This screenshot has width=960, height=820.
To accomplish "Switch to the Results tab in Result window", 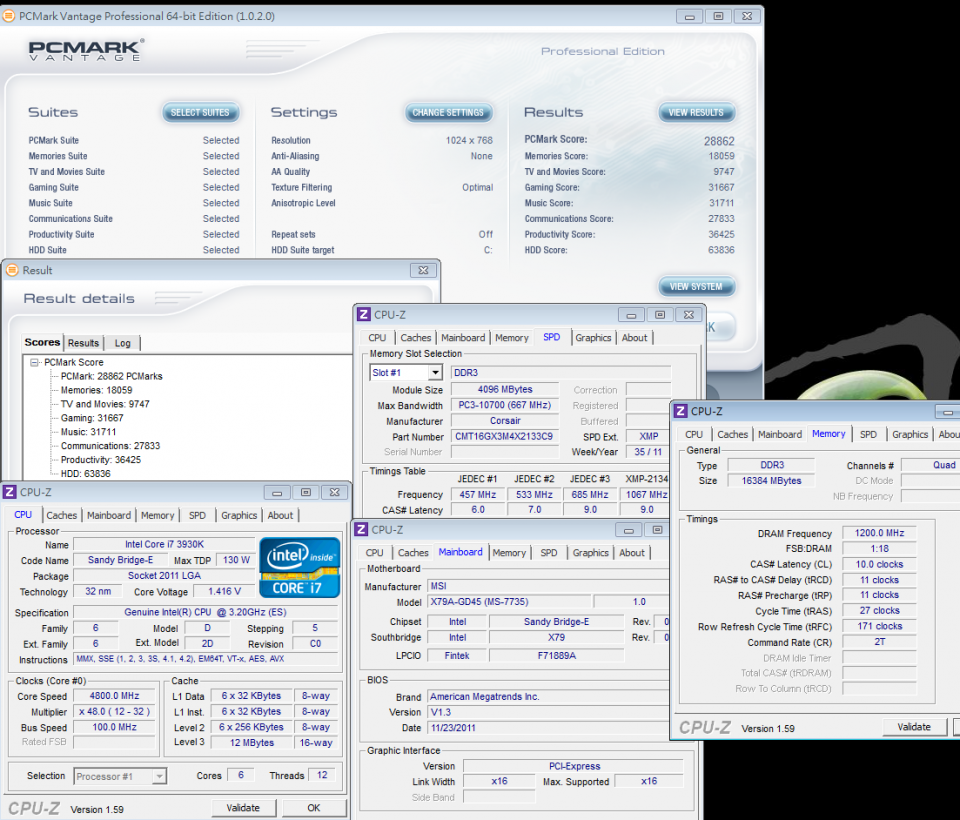I will click(83, 343).
